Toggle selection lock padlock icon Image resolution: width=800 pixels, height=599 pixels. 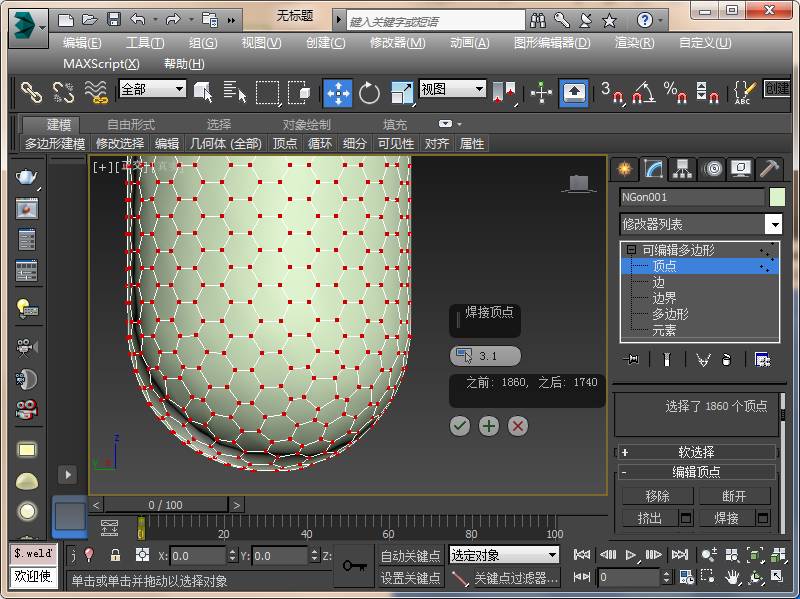[116, 555]
